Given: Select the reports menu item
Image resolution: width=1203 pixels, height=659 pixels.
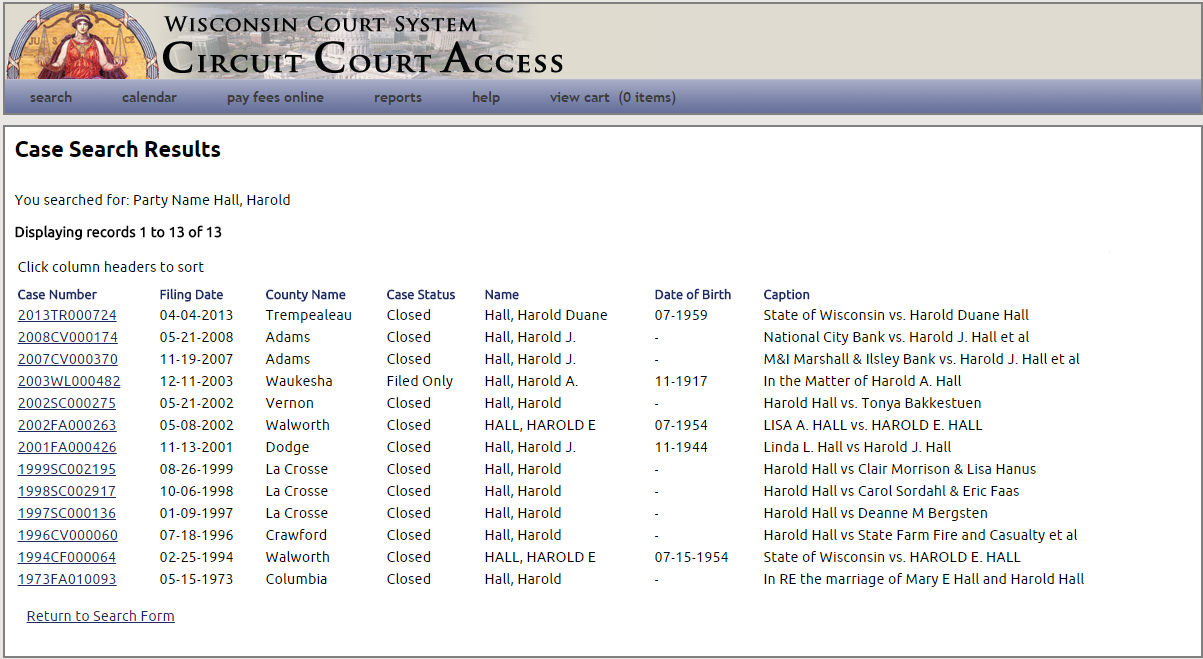Looking at the screenshot, I should (398, 97).
